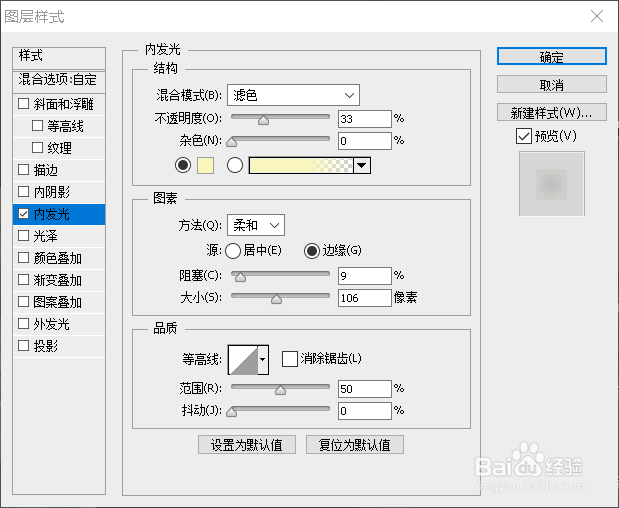Click the 阻塞 slider handle
Viewport: 619px width, 508px height.
[240, 277]
